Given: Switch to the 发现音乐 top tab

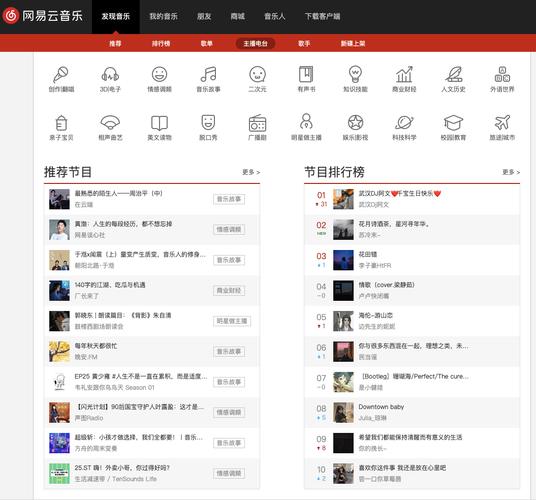Looking at the screenshot, I should click(x=116, y=16).
